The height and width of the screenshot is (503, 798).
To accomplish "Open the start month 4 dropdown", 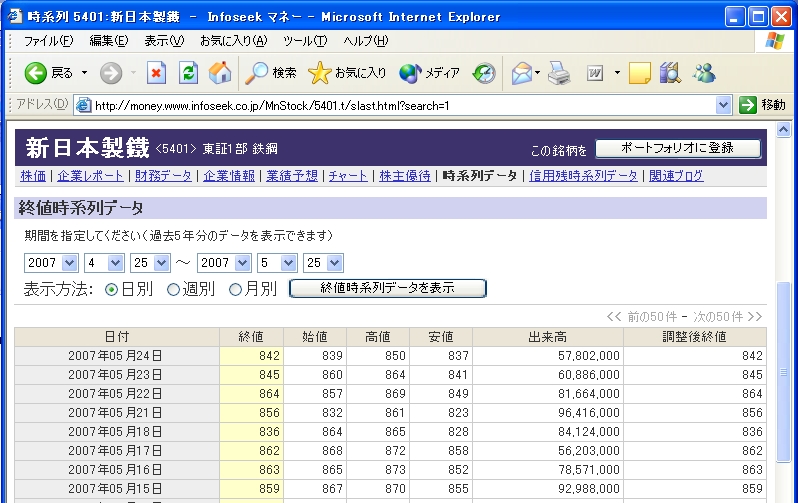I will click(104, 263).
